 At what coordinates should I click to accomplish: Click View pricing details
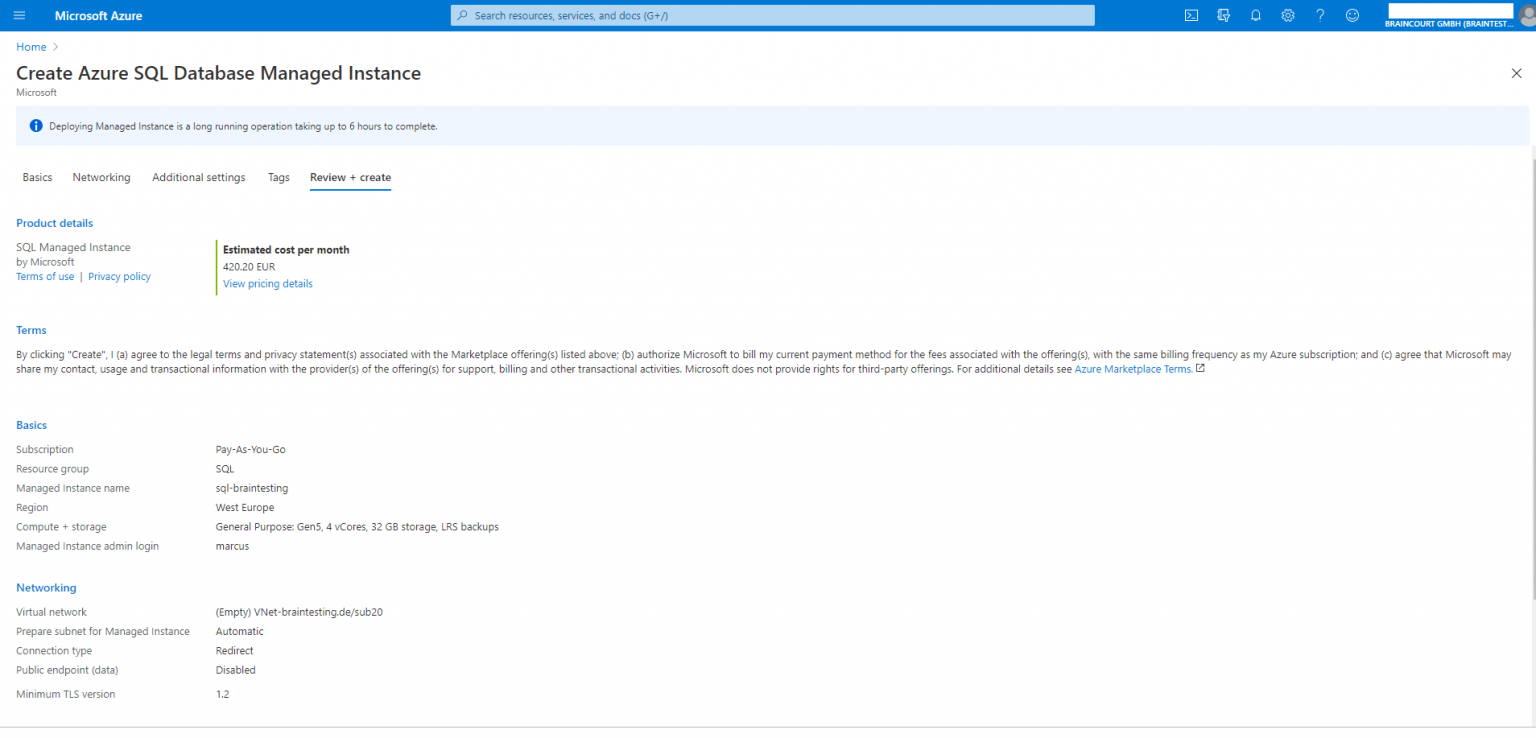coord(267,283)
